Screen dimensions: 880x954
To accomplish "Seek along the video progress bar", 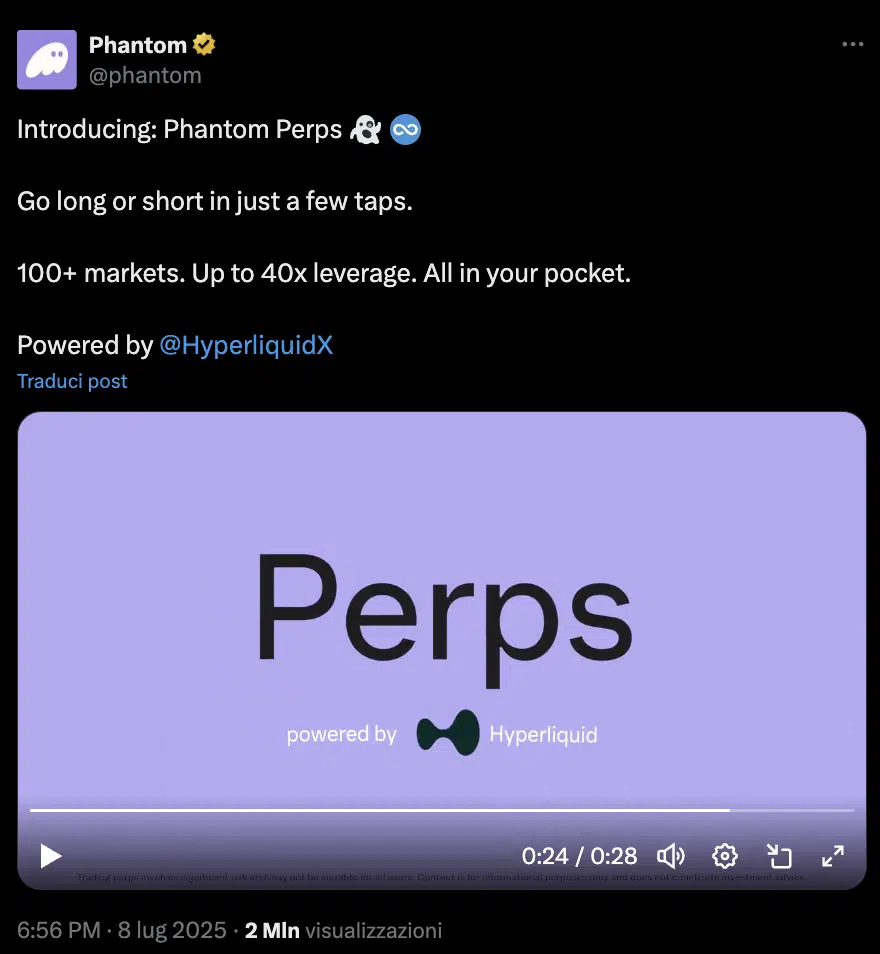I will point(442,810).
